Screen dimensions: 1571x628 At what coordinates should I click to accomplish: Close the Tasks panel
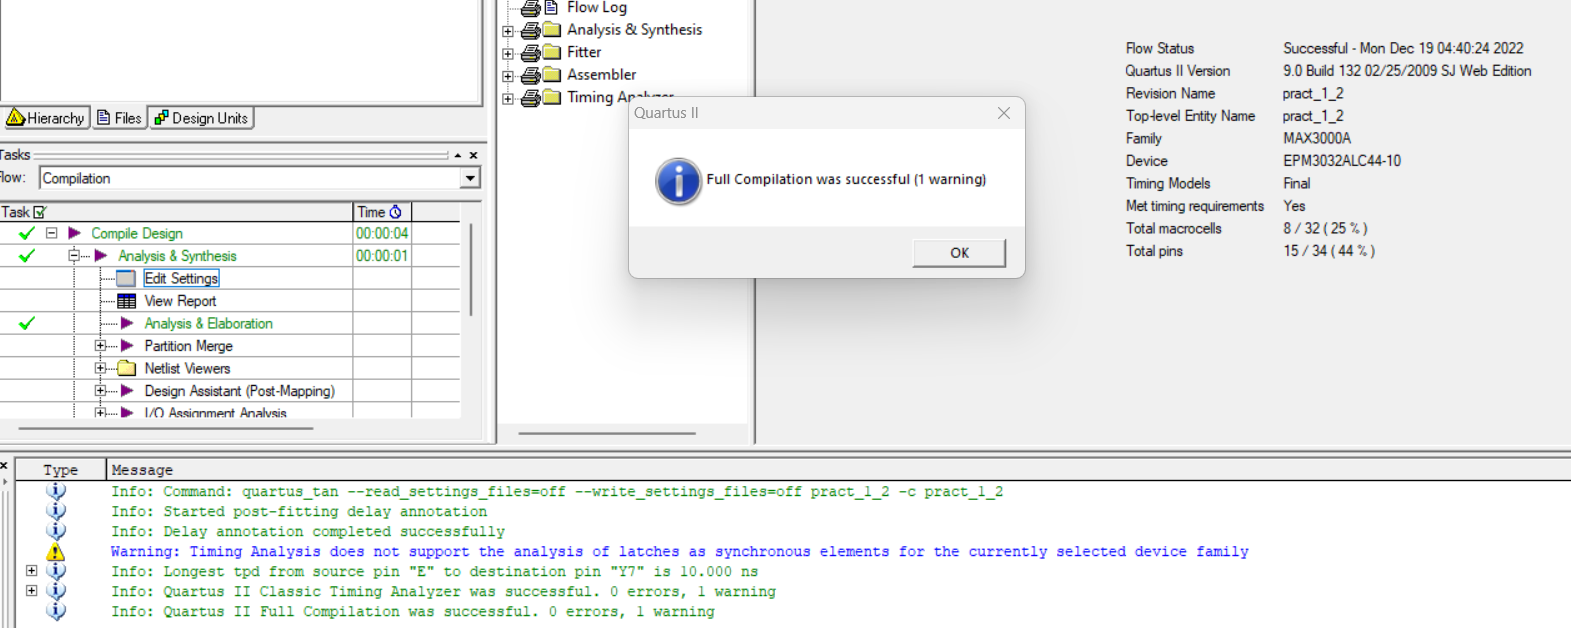[474, 155]
